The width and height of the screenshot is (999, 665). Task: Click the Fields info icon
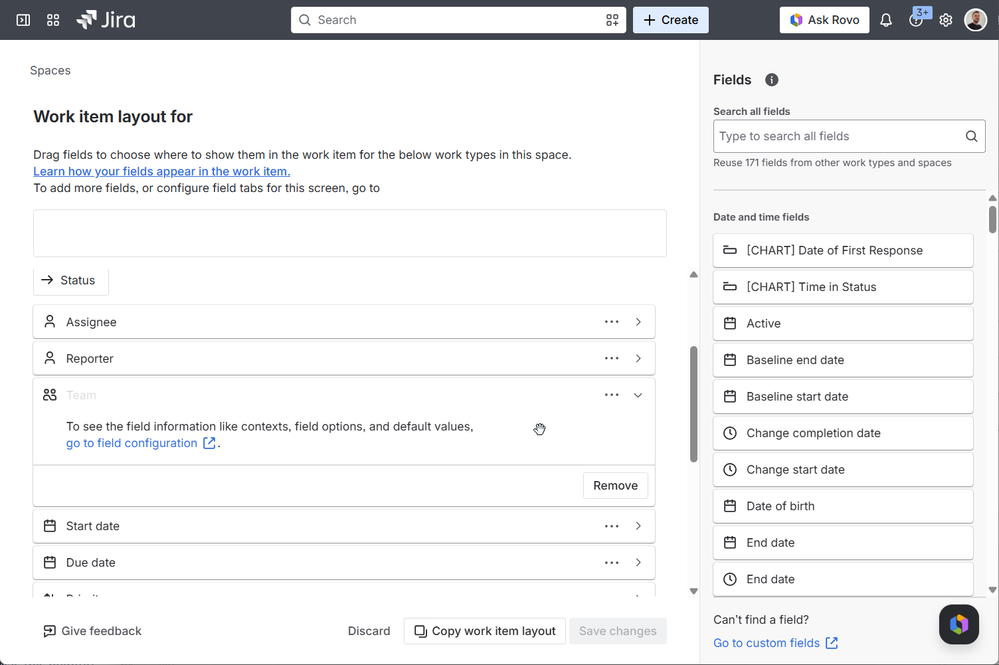coord(772,80)
